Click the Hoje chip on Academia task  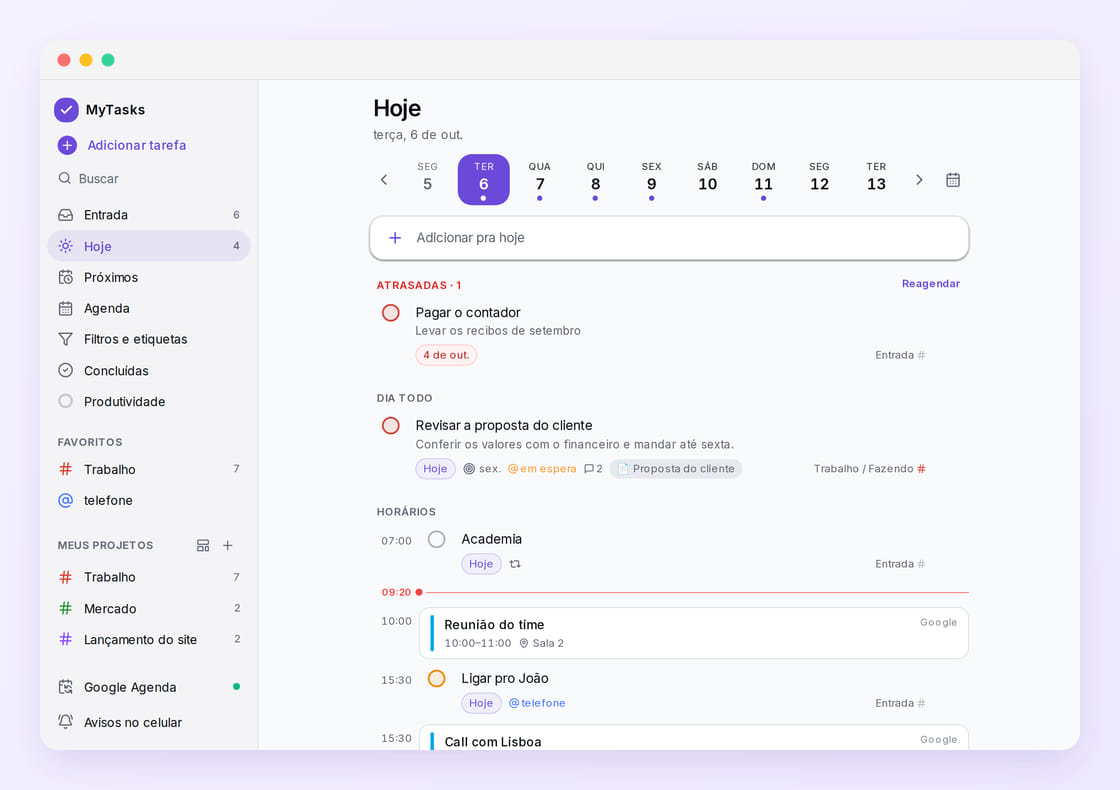pos(481,564)
